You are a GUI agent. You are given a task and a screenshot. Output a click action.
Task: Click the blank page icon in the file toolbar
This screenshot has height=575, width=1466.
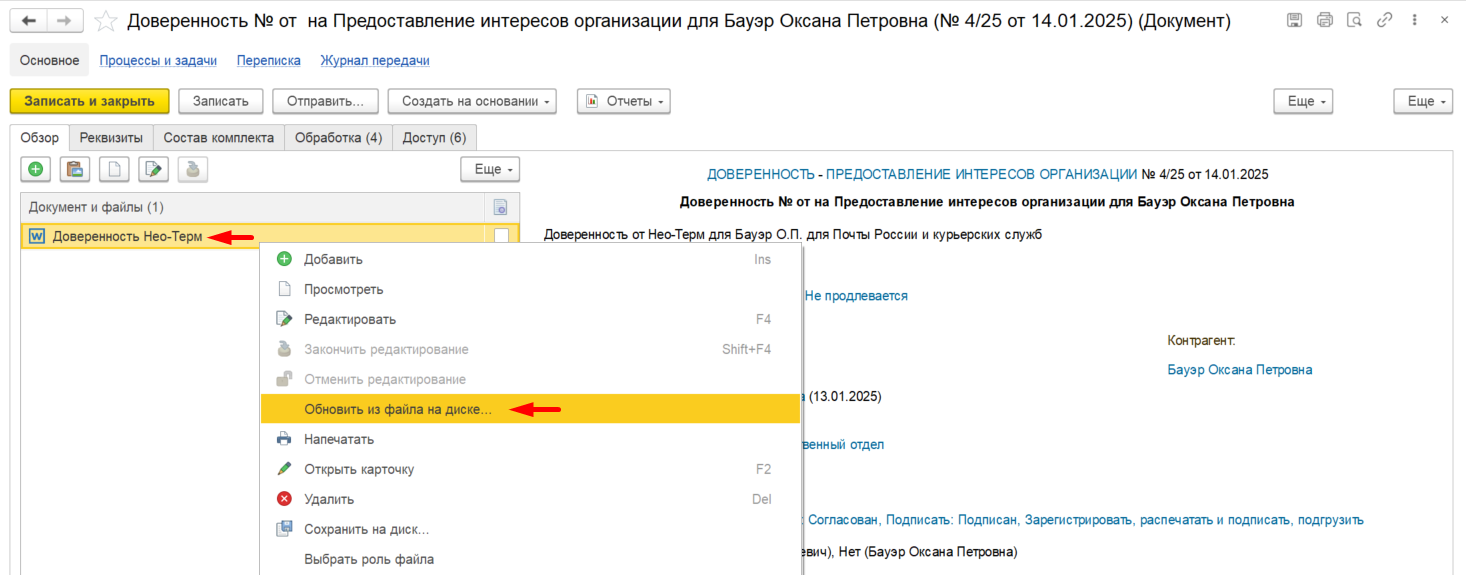(x=114, y=169)
